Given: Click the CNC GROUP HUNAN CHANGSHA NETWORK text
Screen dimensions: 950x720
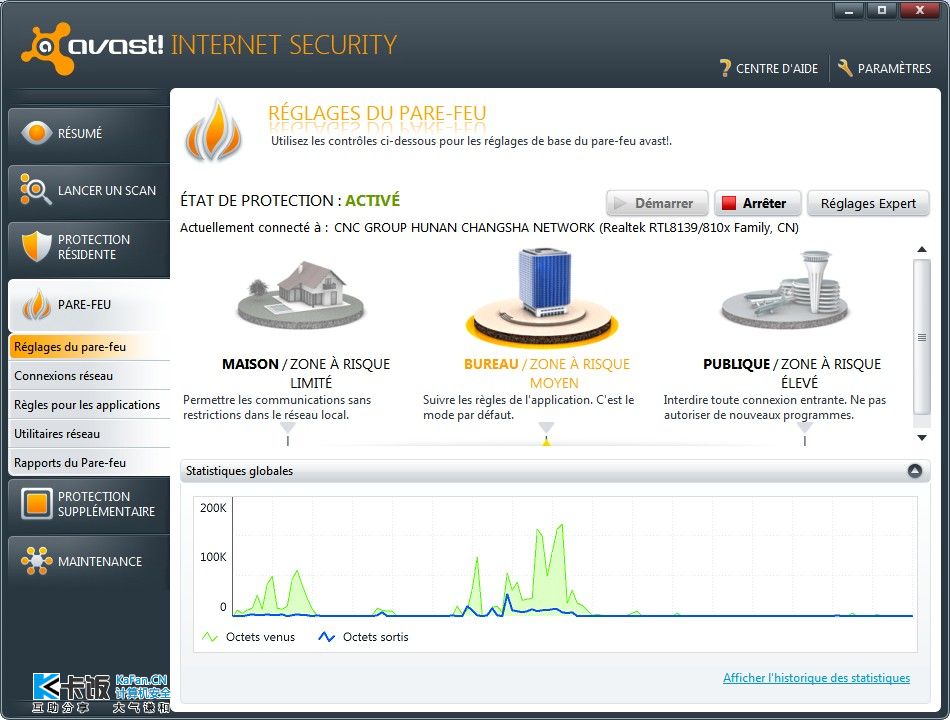Looking at the screenshot, I should [x=464, y=228].
